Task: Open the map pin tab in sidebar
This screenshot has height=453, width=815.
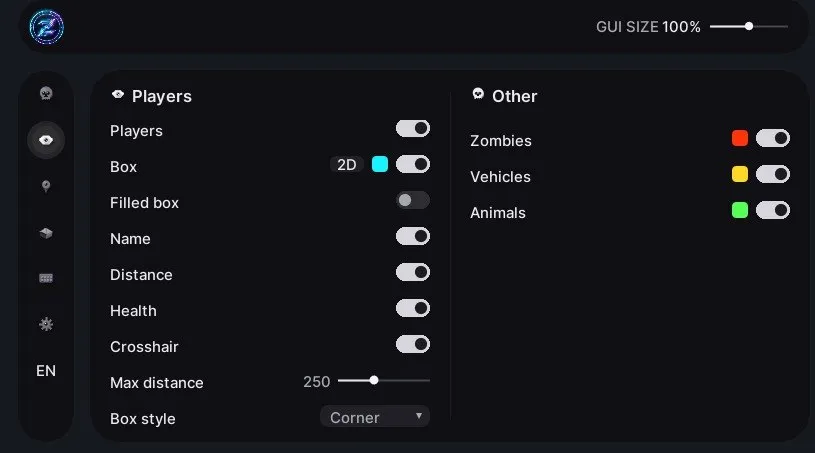Action: (x=46, y=186)
